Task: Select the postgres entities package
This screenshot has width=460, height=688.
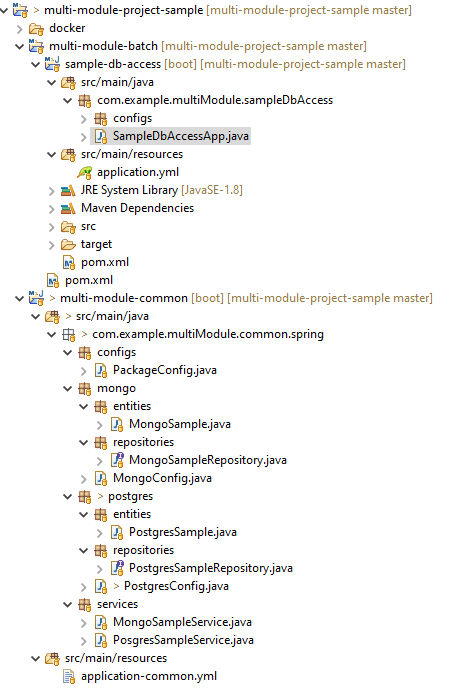Action: tap(132, 514)
